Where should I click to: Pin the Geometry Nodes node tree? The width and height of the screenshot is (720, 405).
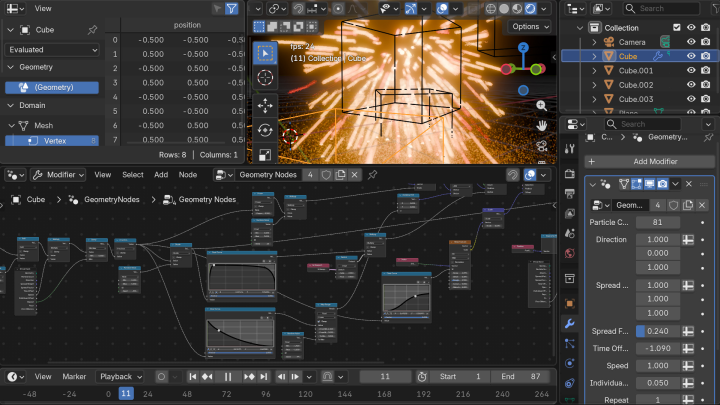coord(372,175)
